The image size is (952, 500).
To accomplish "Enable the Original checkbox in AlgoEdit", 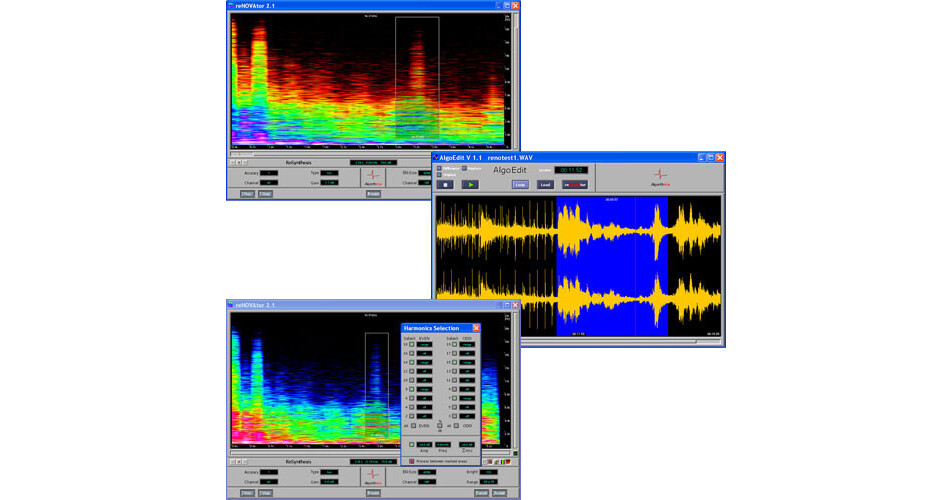I will (x=439, y=175).
